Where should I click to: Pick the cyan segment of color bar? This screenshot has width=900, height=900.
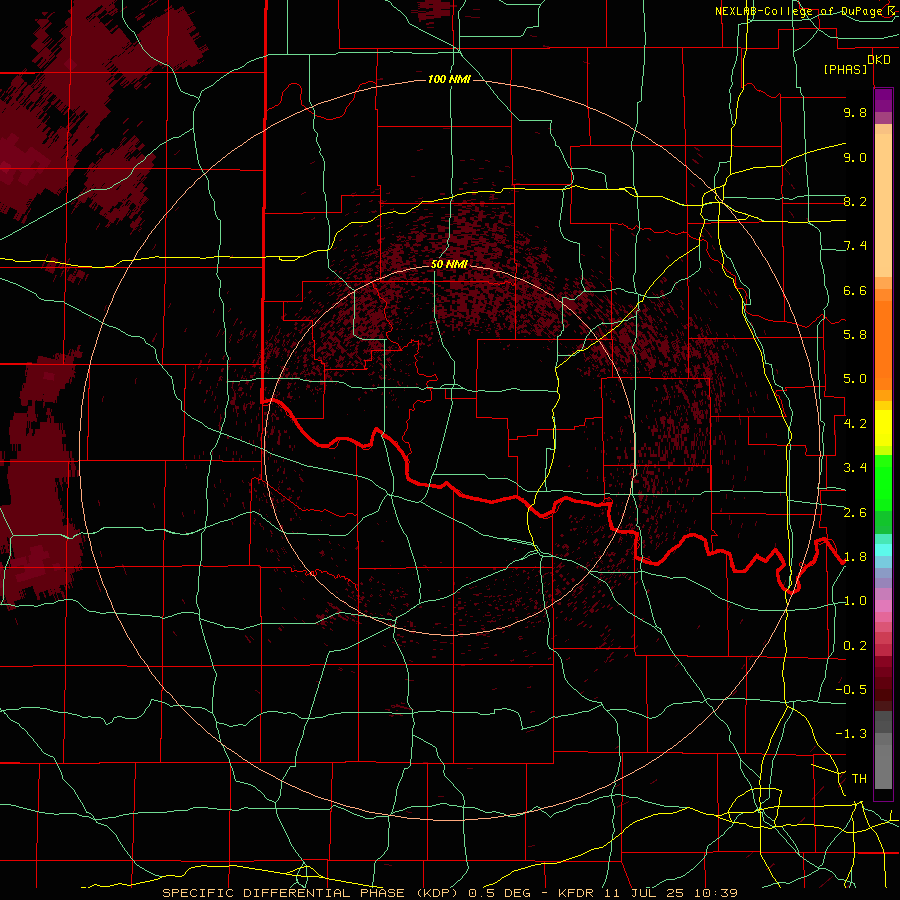point(883,550)
